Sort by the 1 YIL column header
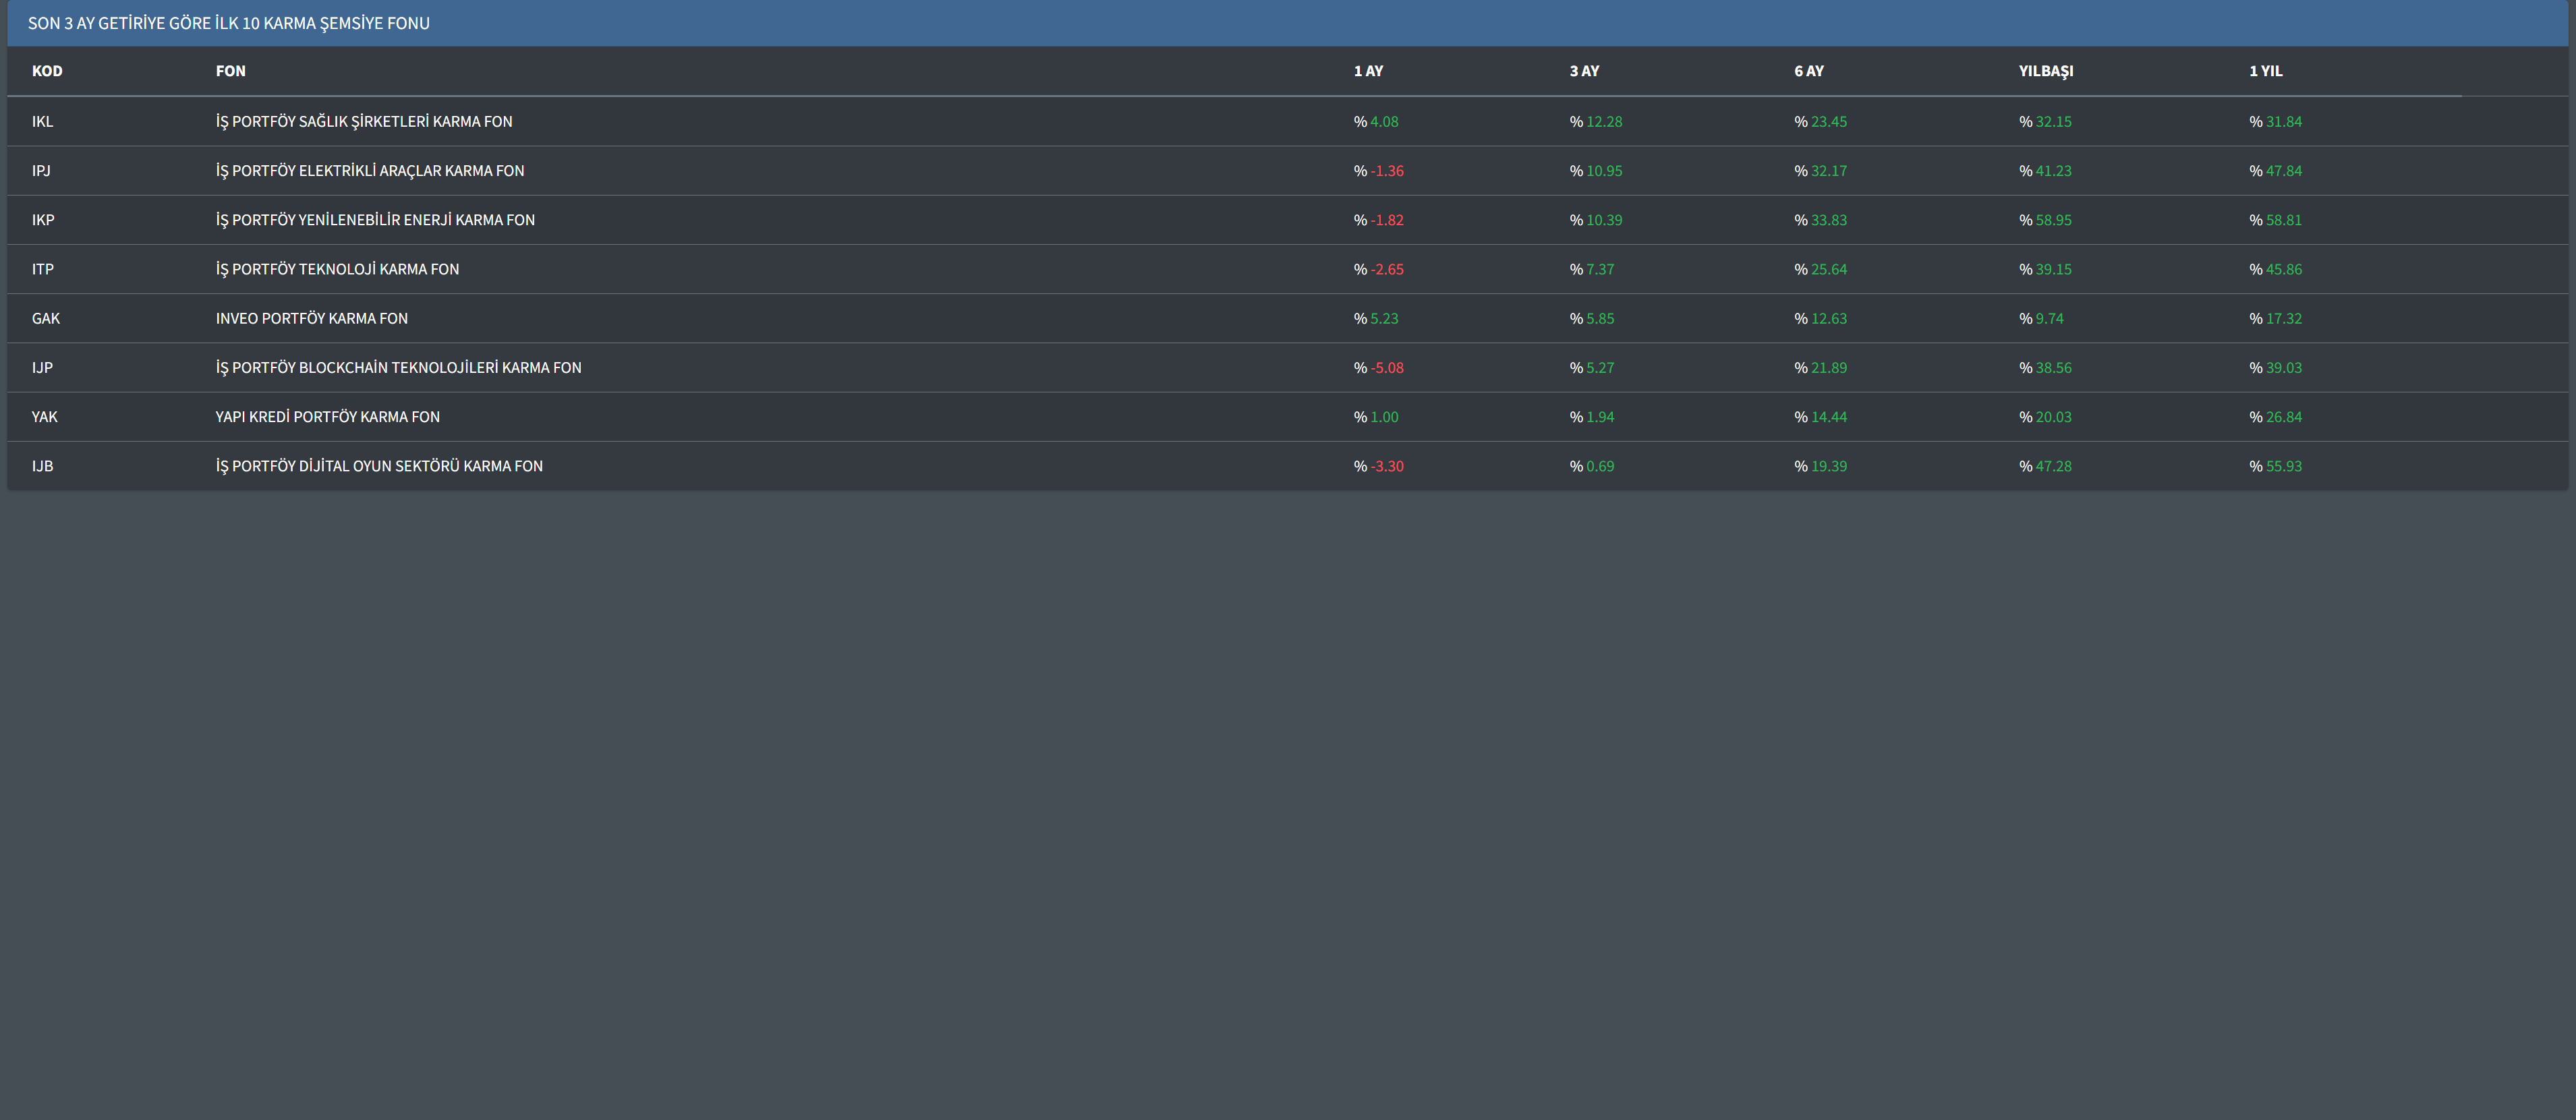Screen dimensions: 2576x1120 tap(2265, 71)
